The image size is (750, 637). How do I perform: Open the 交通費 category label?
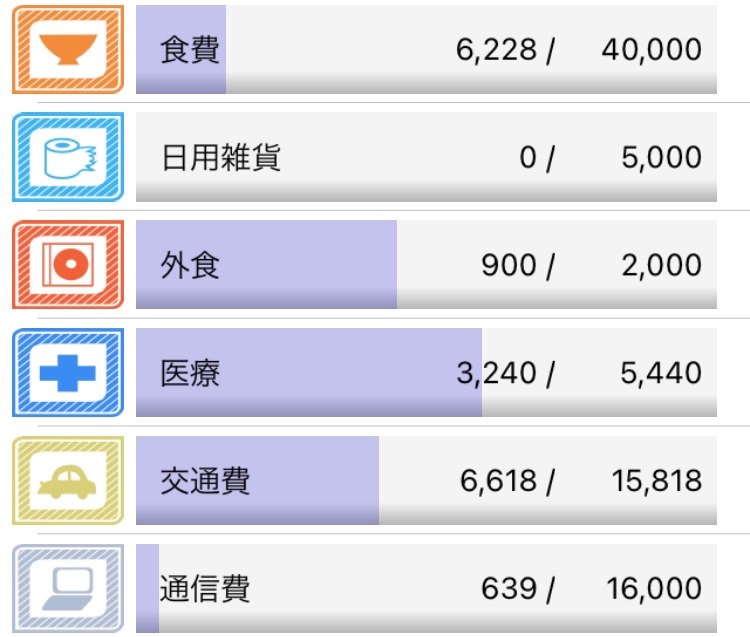(x=205, y=481)
